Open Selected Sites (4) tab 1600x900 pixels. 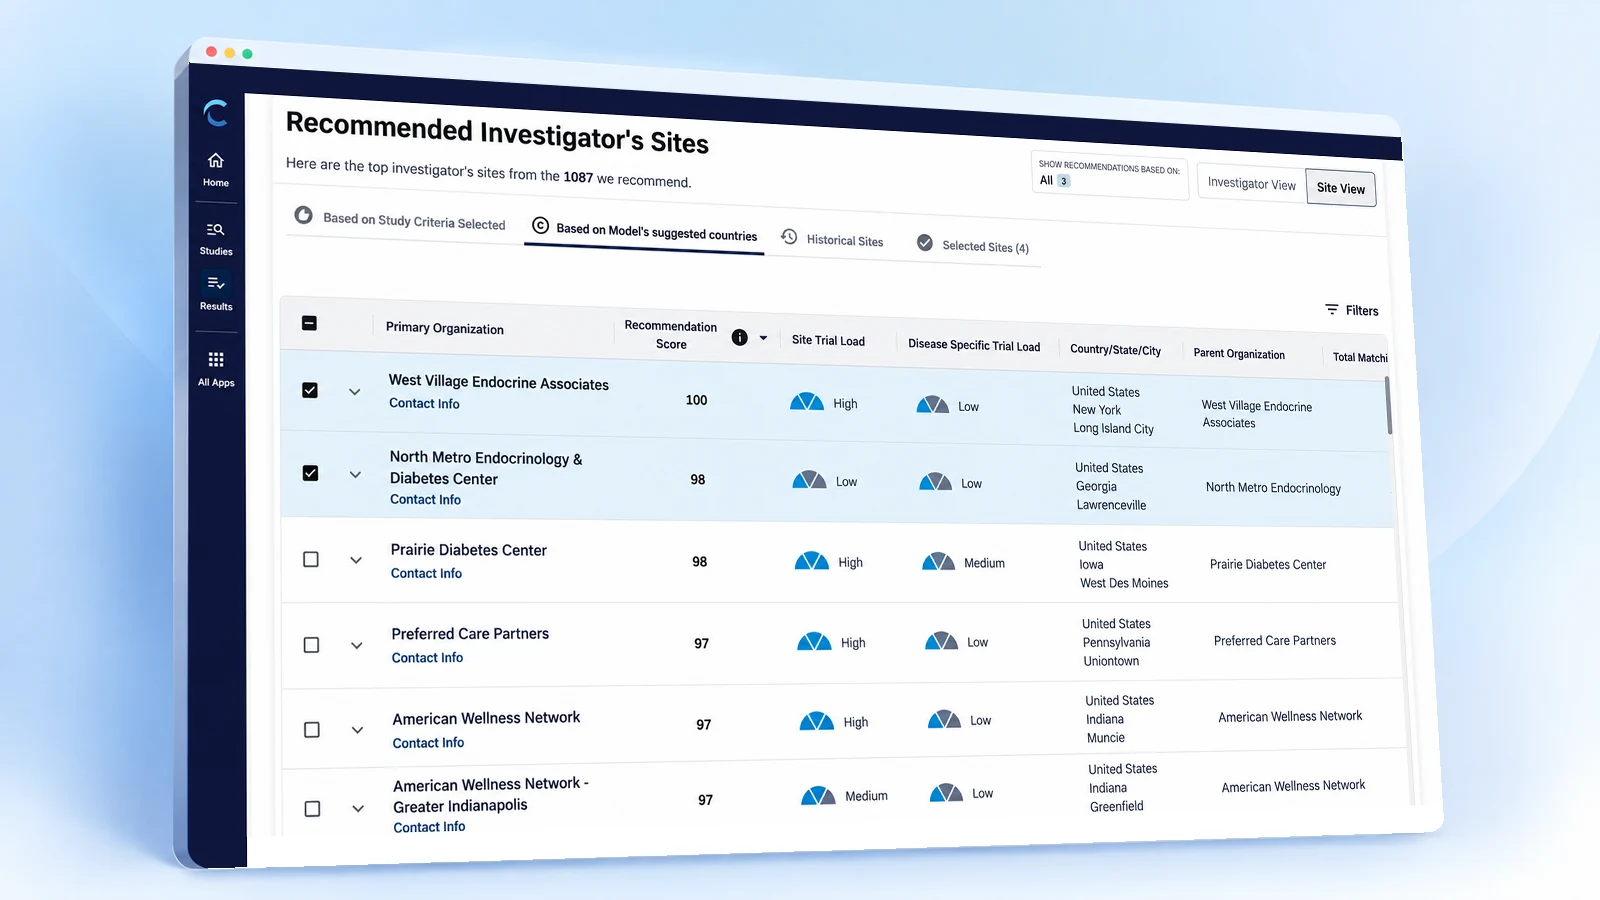pos(973,245)
